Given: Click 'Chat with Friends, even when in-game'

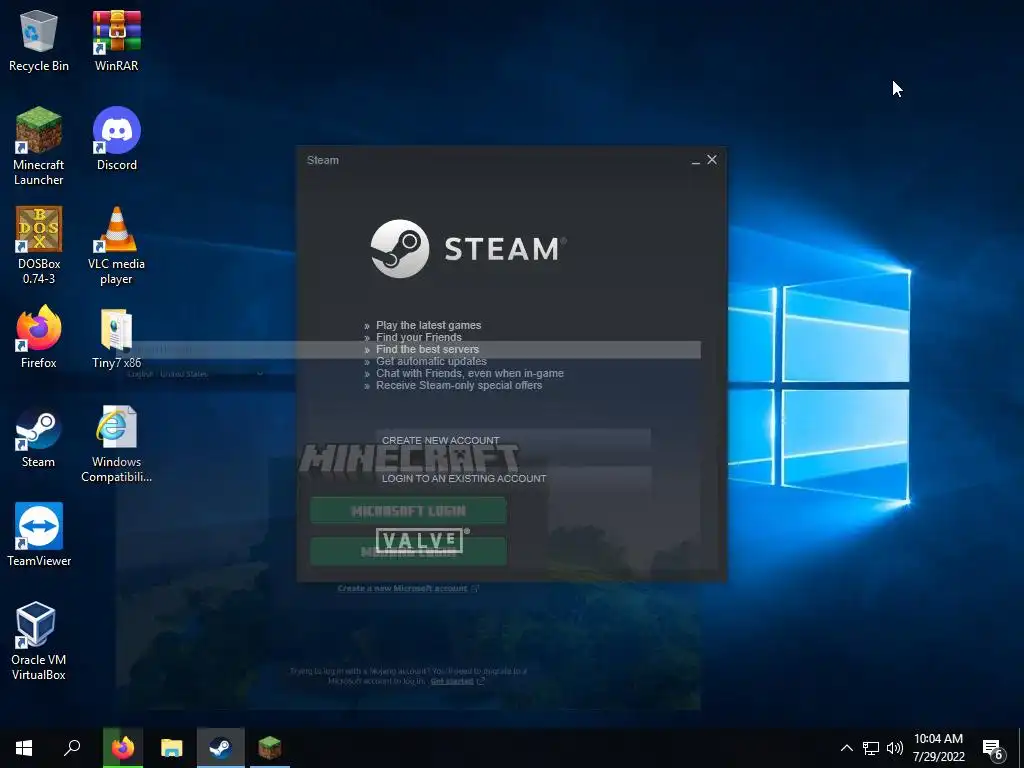Looking at the screenshot, I should click(x=470, y=374).
